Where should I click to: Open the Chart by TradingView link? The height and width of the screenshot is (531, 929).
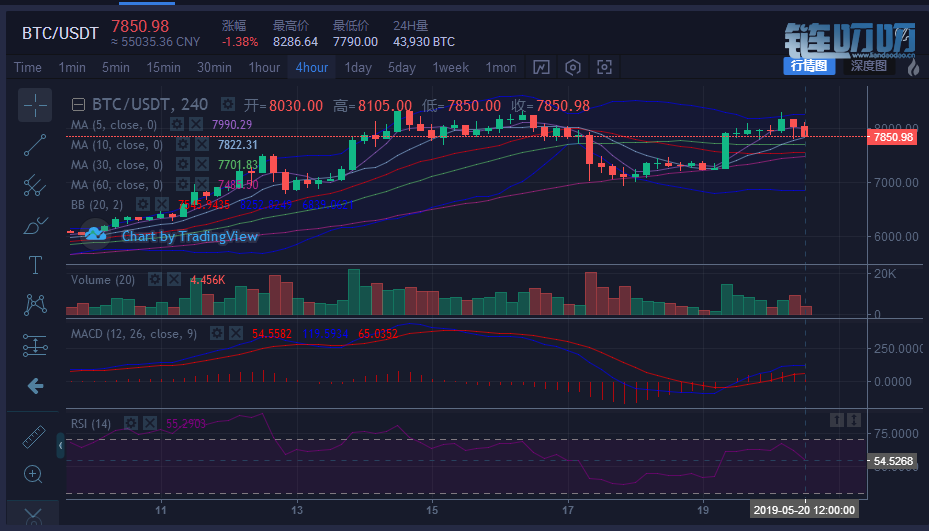point(190,236)
